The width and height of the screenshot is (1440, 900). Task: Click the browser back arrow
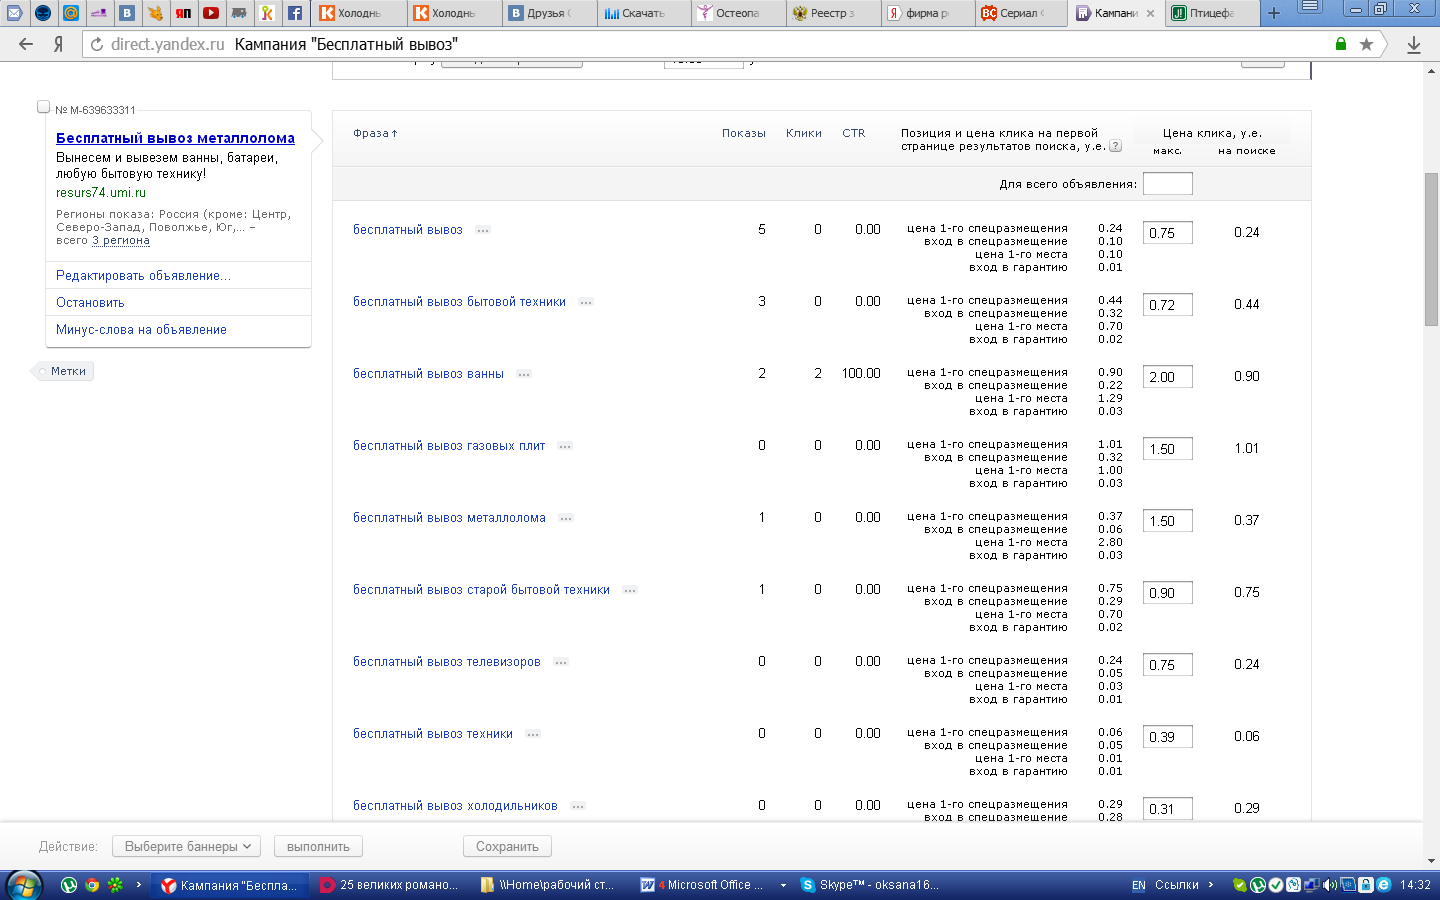(x=26, y=44)
